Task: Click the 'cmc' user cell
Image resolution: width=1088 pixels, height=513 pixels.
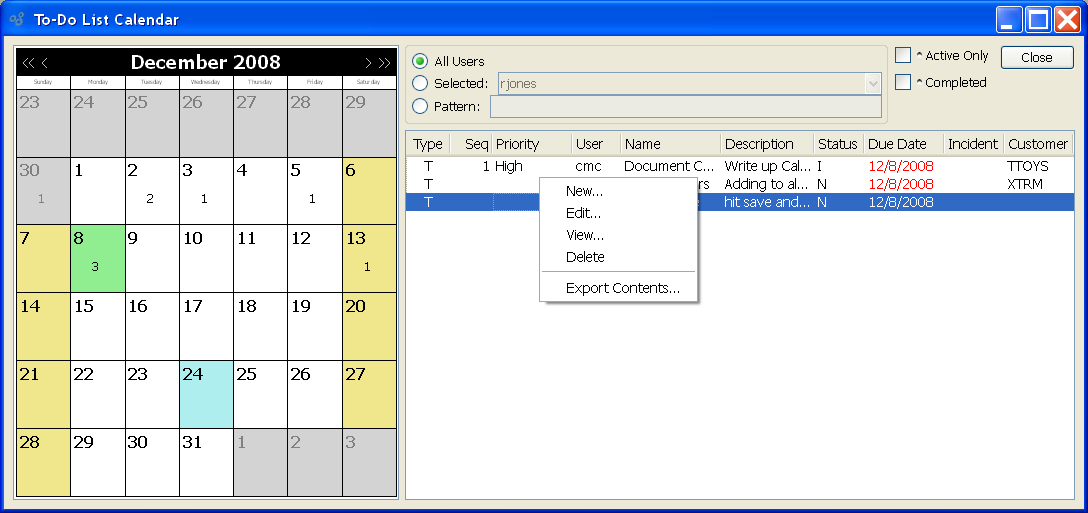Action: tap(588, 166)
